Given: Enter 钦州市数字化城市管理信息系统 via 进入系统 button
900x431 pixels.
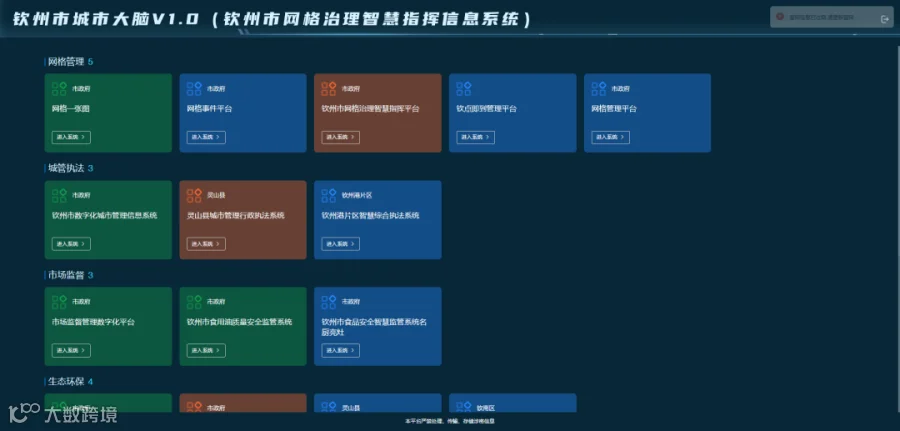Looking at the screenshot, I should 71,244.
